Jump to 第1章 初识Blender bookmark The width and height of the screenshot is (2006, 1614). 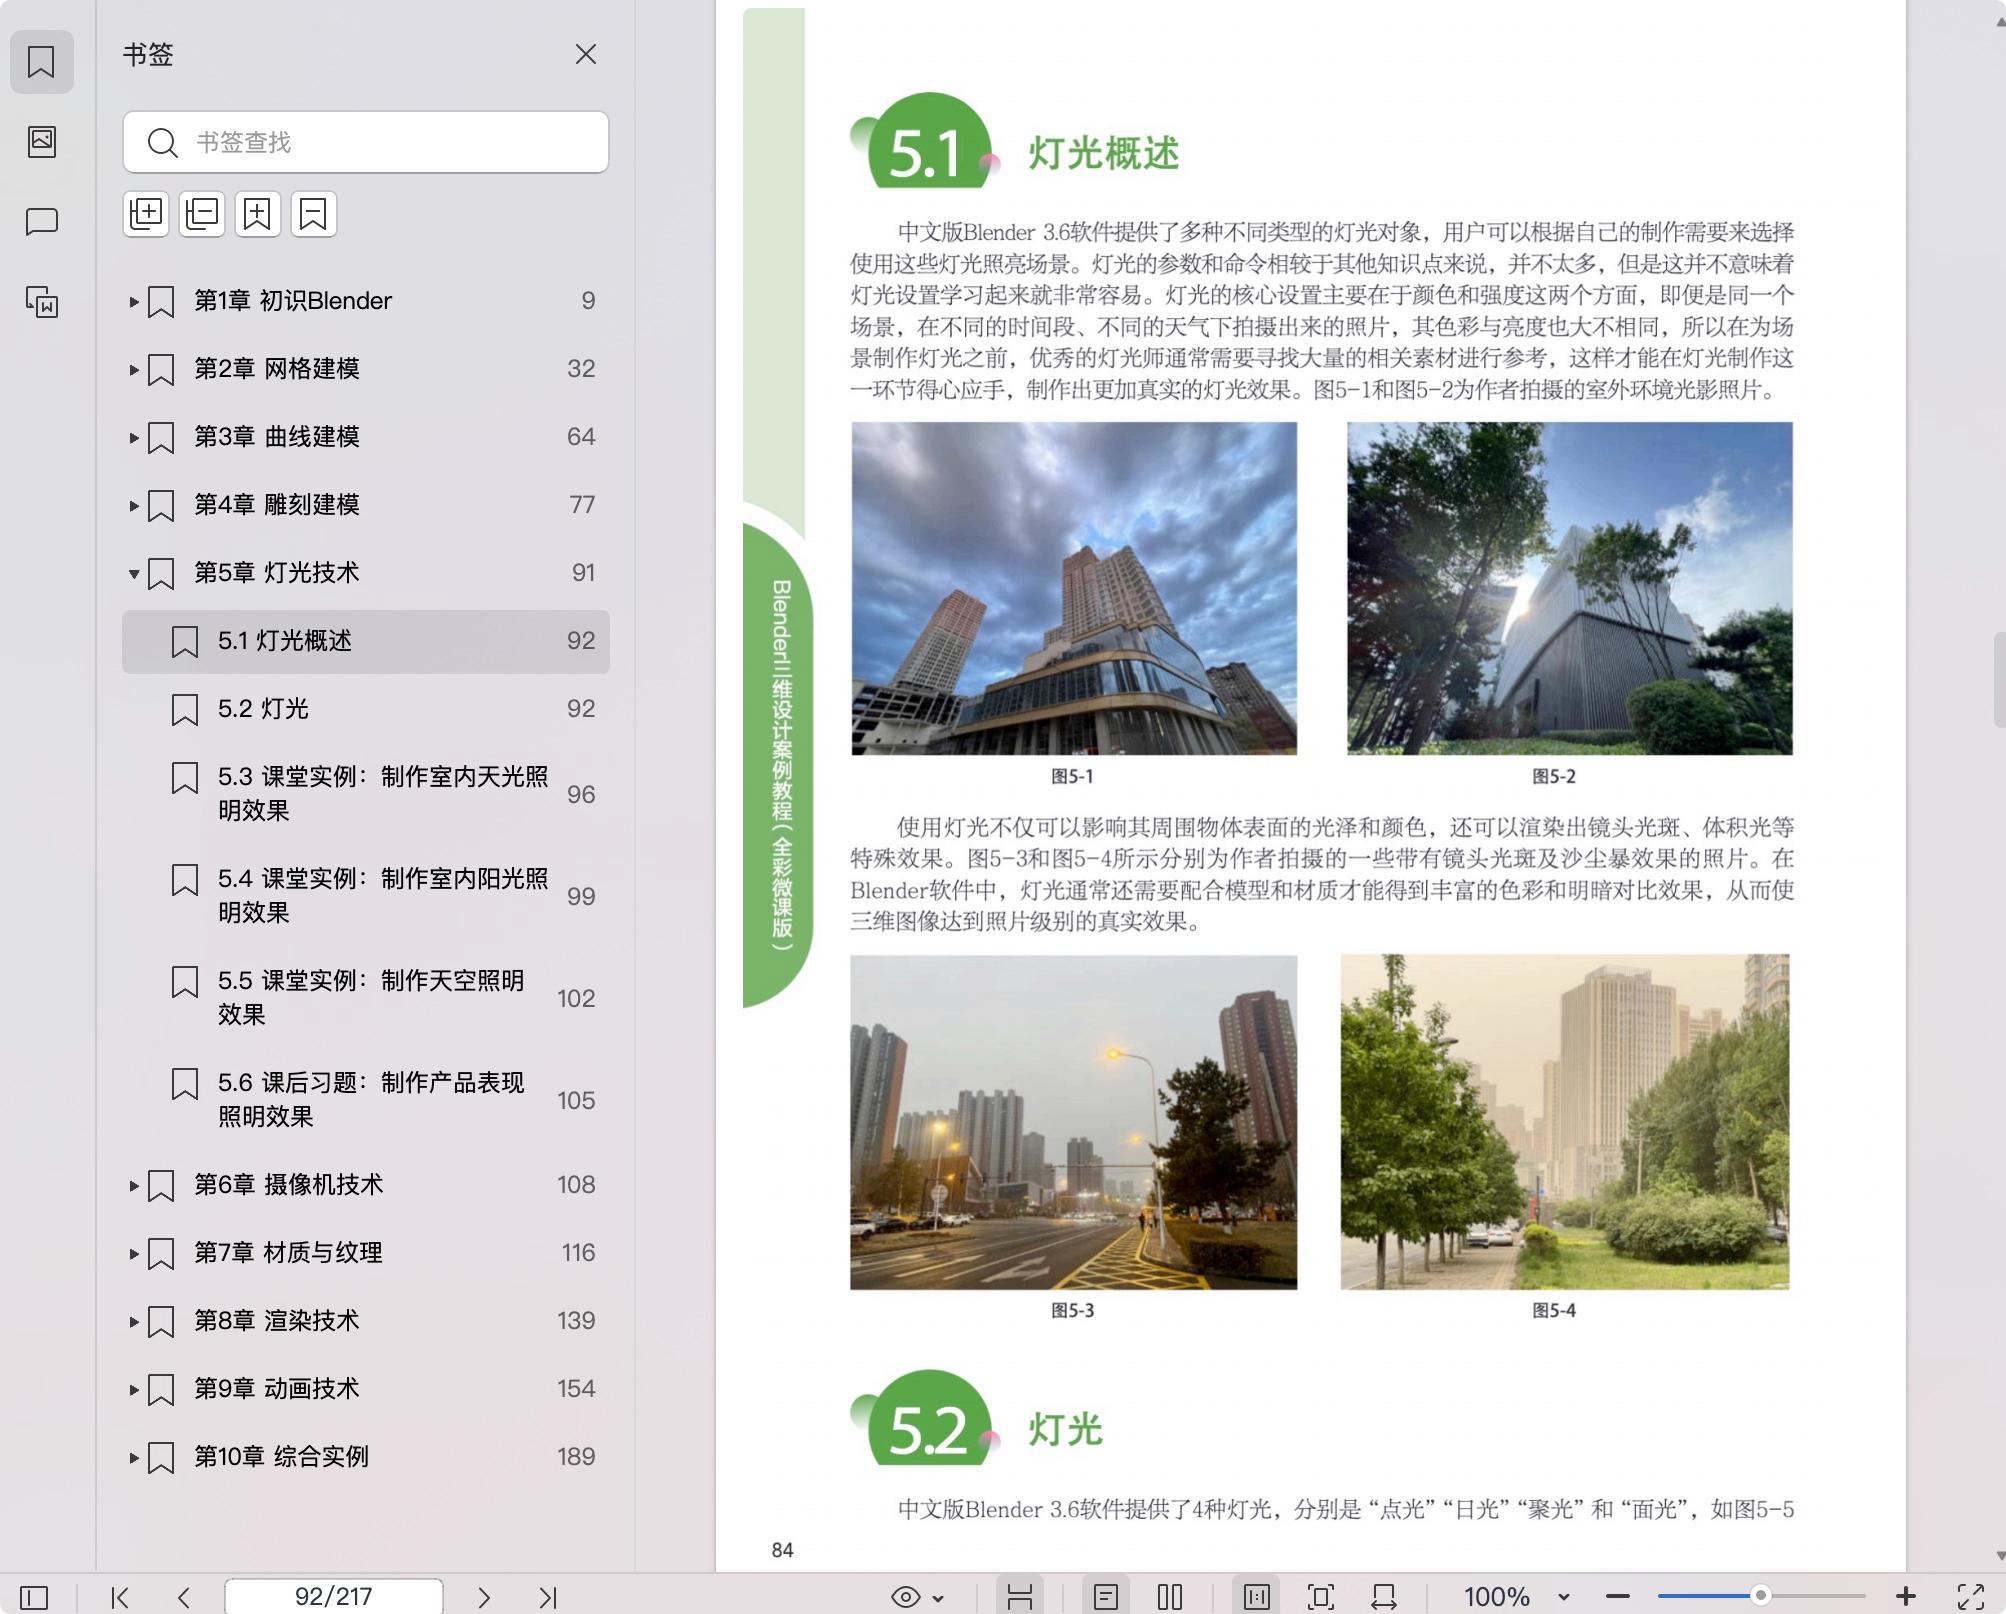click(x=366, y=301)
